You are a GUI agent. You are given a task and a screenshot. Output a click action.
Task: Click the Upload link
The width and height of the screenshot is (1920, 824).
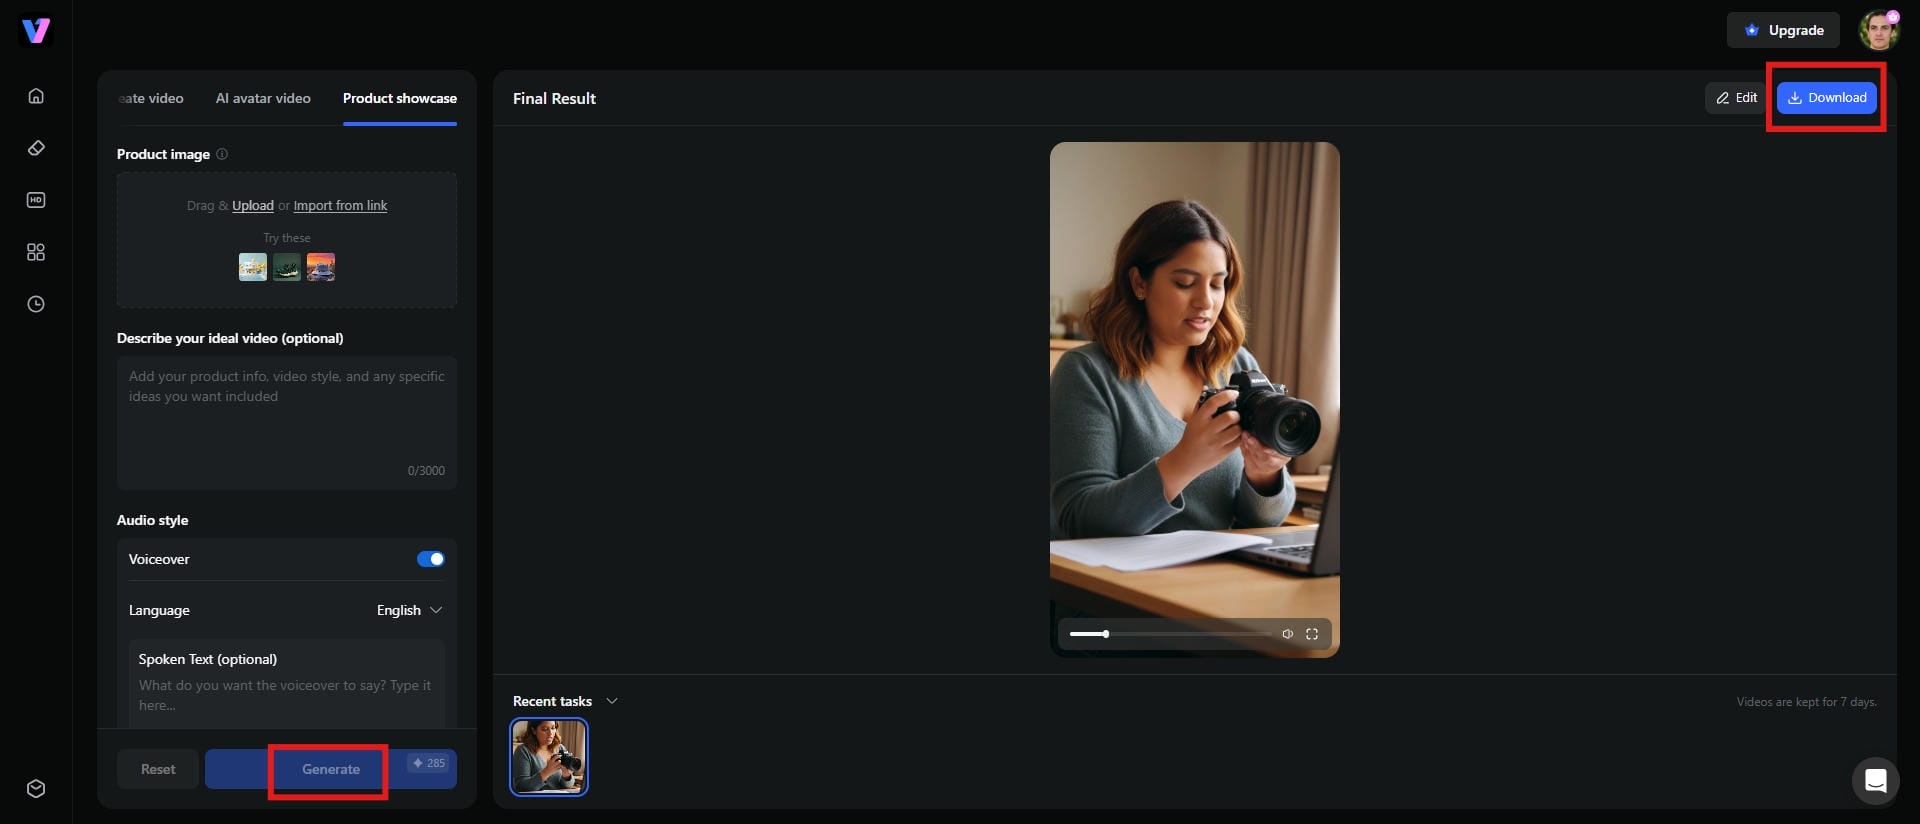(x=253, y=205)
